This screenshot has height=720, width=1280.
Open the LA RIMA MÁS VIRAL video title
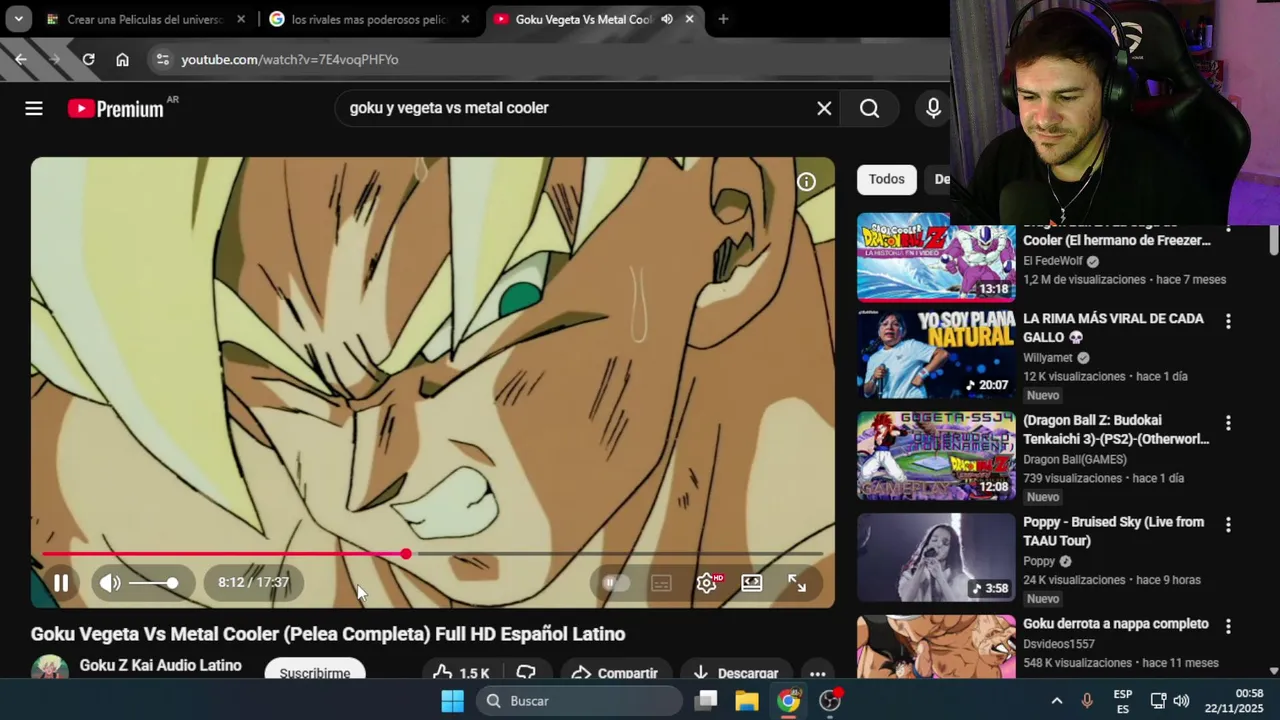click(x=1113, y=328)
